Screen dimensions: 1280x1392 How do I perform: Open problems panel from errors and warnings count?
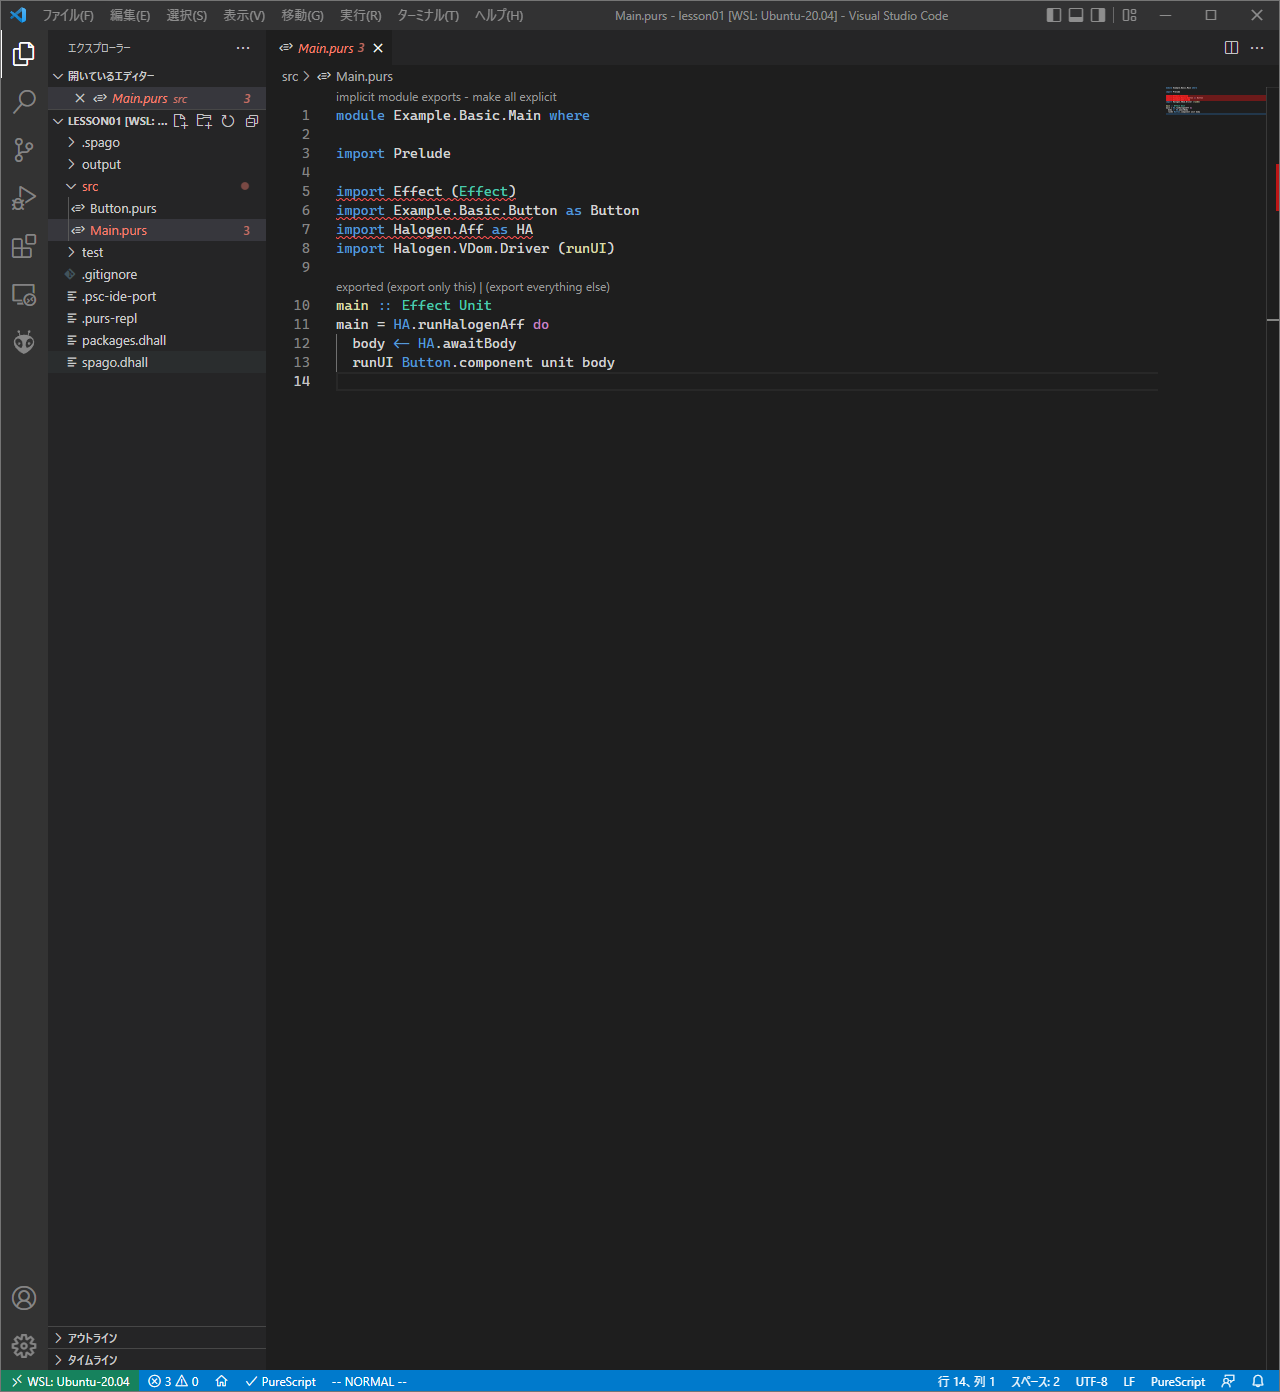[x=173, y=1381]
